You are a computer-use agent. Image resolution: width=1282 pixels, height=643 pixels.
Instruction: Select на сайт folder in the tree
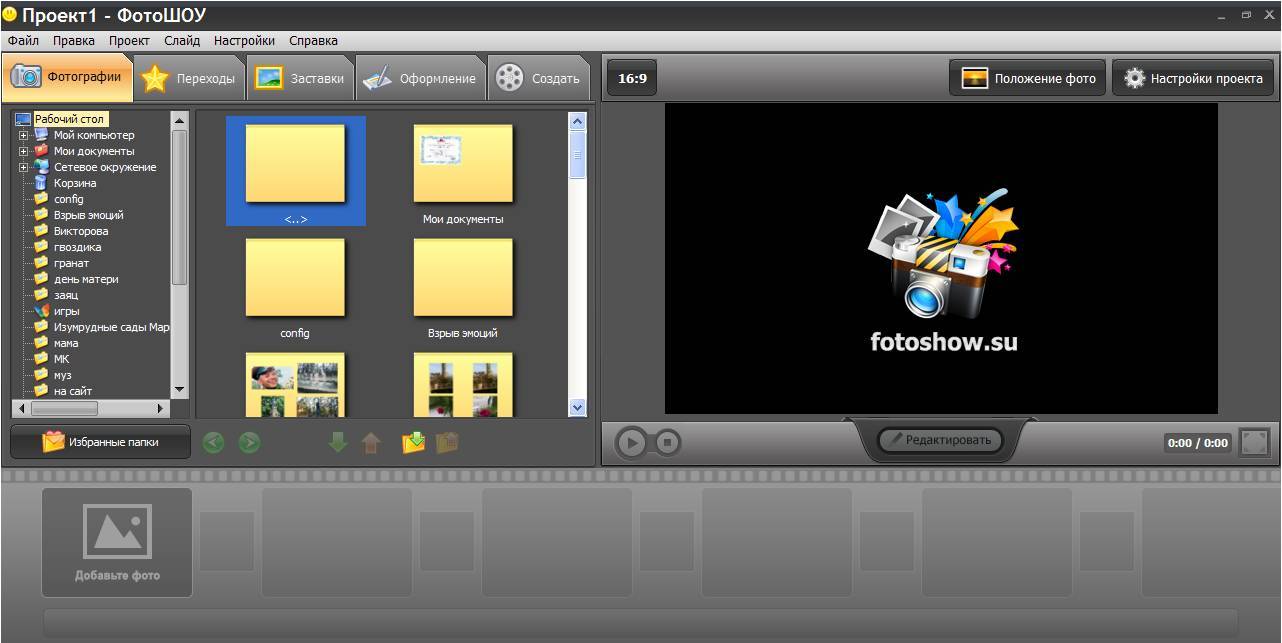[x=73, y=391]
